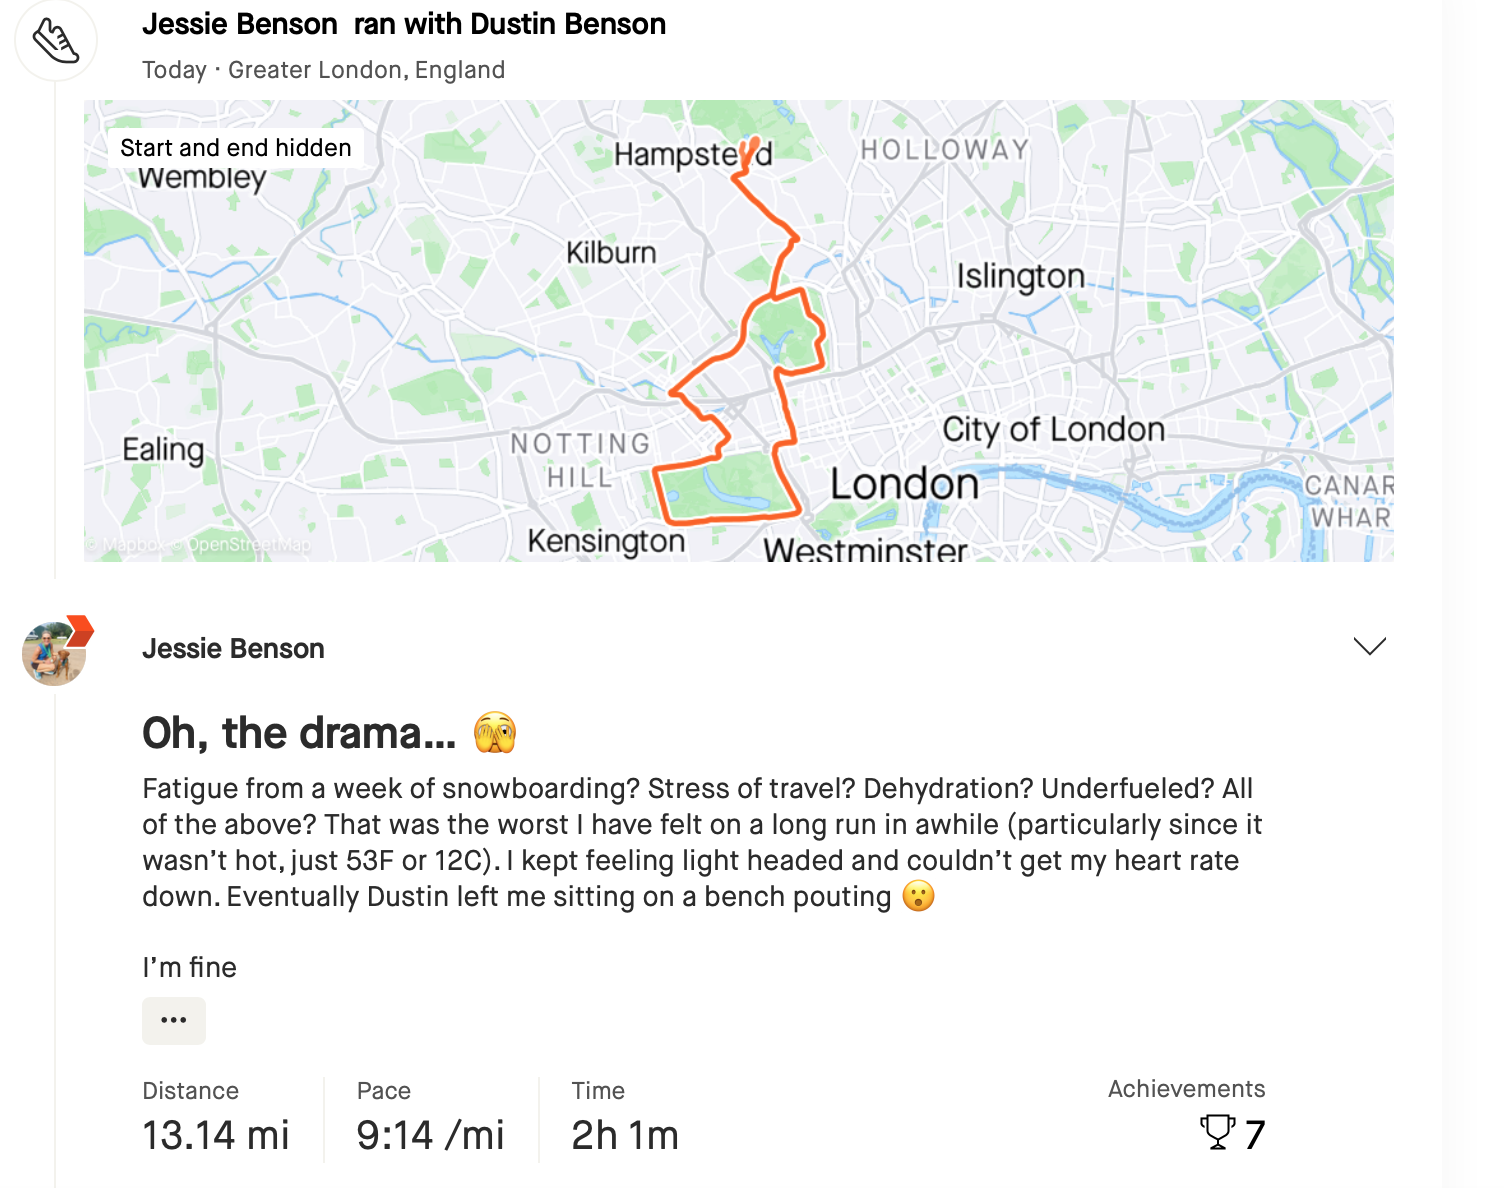Open Jessie Benson's profile avatar photo
This screenshot has height=1188, width=1504.
(x=51, y=655)
